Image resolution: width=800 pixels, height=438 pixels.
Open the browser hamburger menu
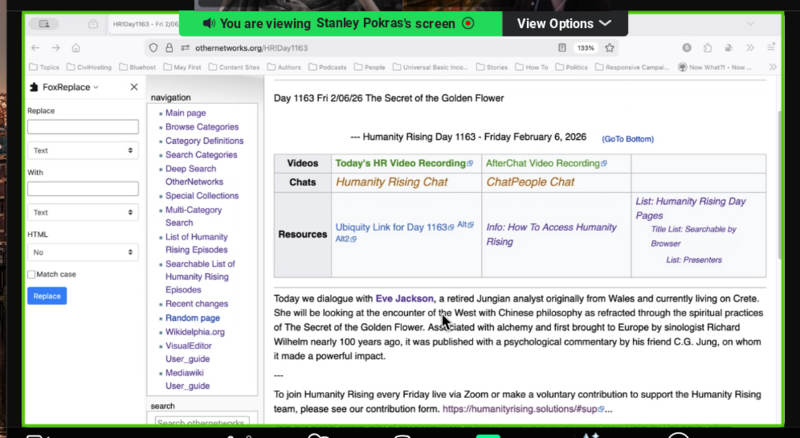tap(771, 47)
